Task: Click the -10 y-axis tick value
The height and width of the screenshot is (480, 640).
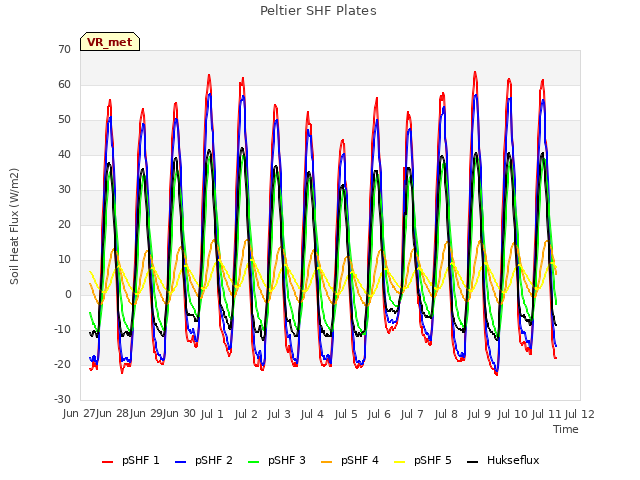Action: tap(63, 330)
